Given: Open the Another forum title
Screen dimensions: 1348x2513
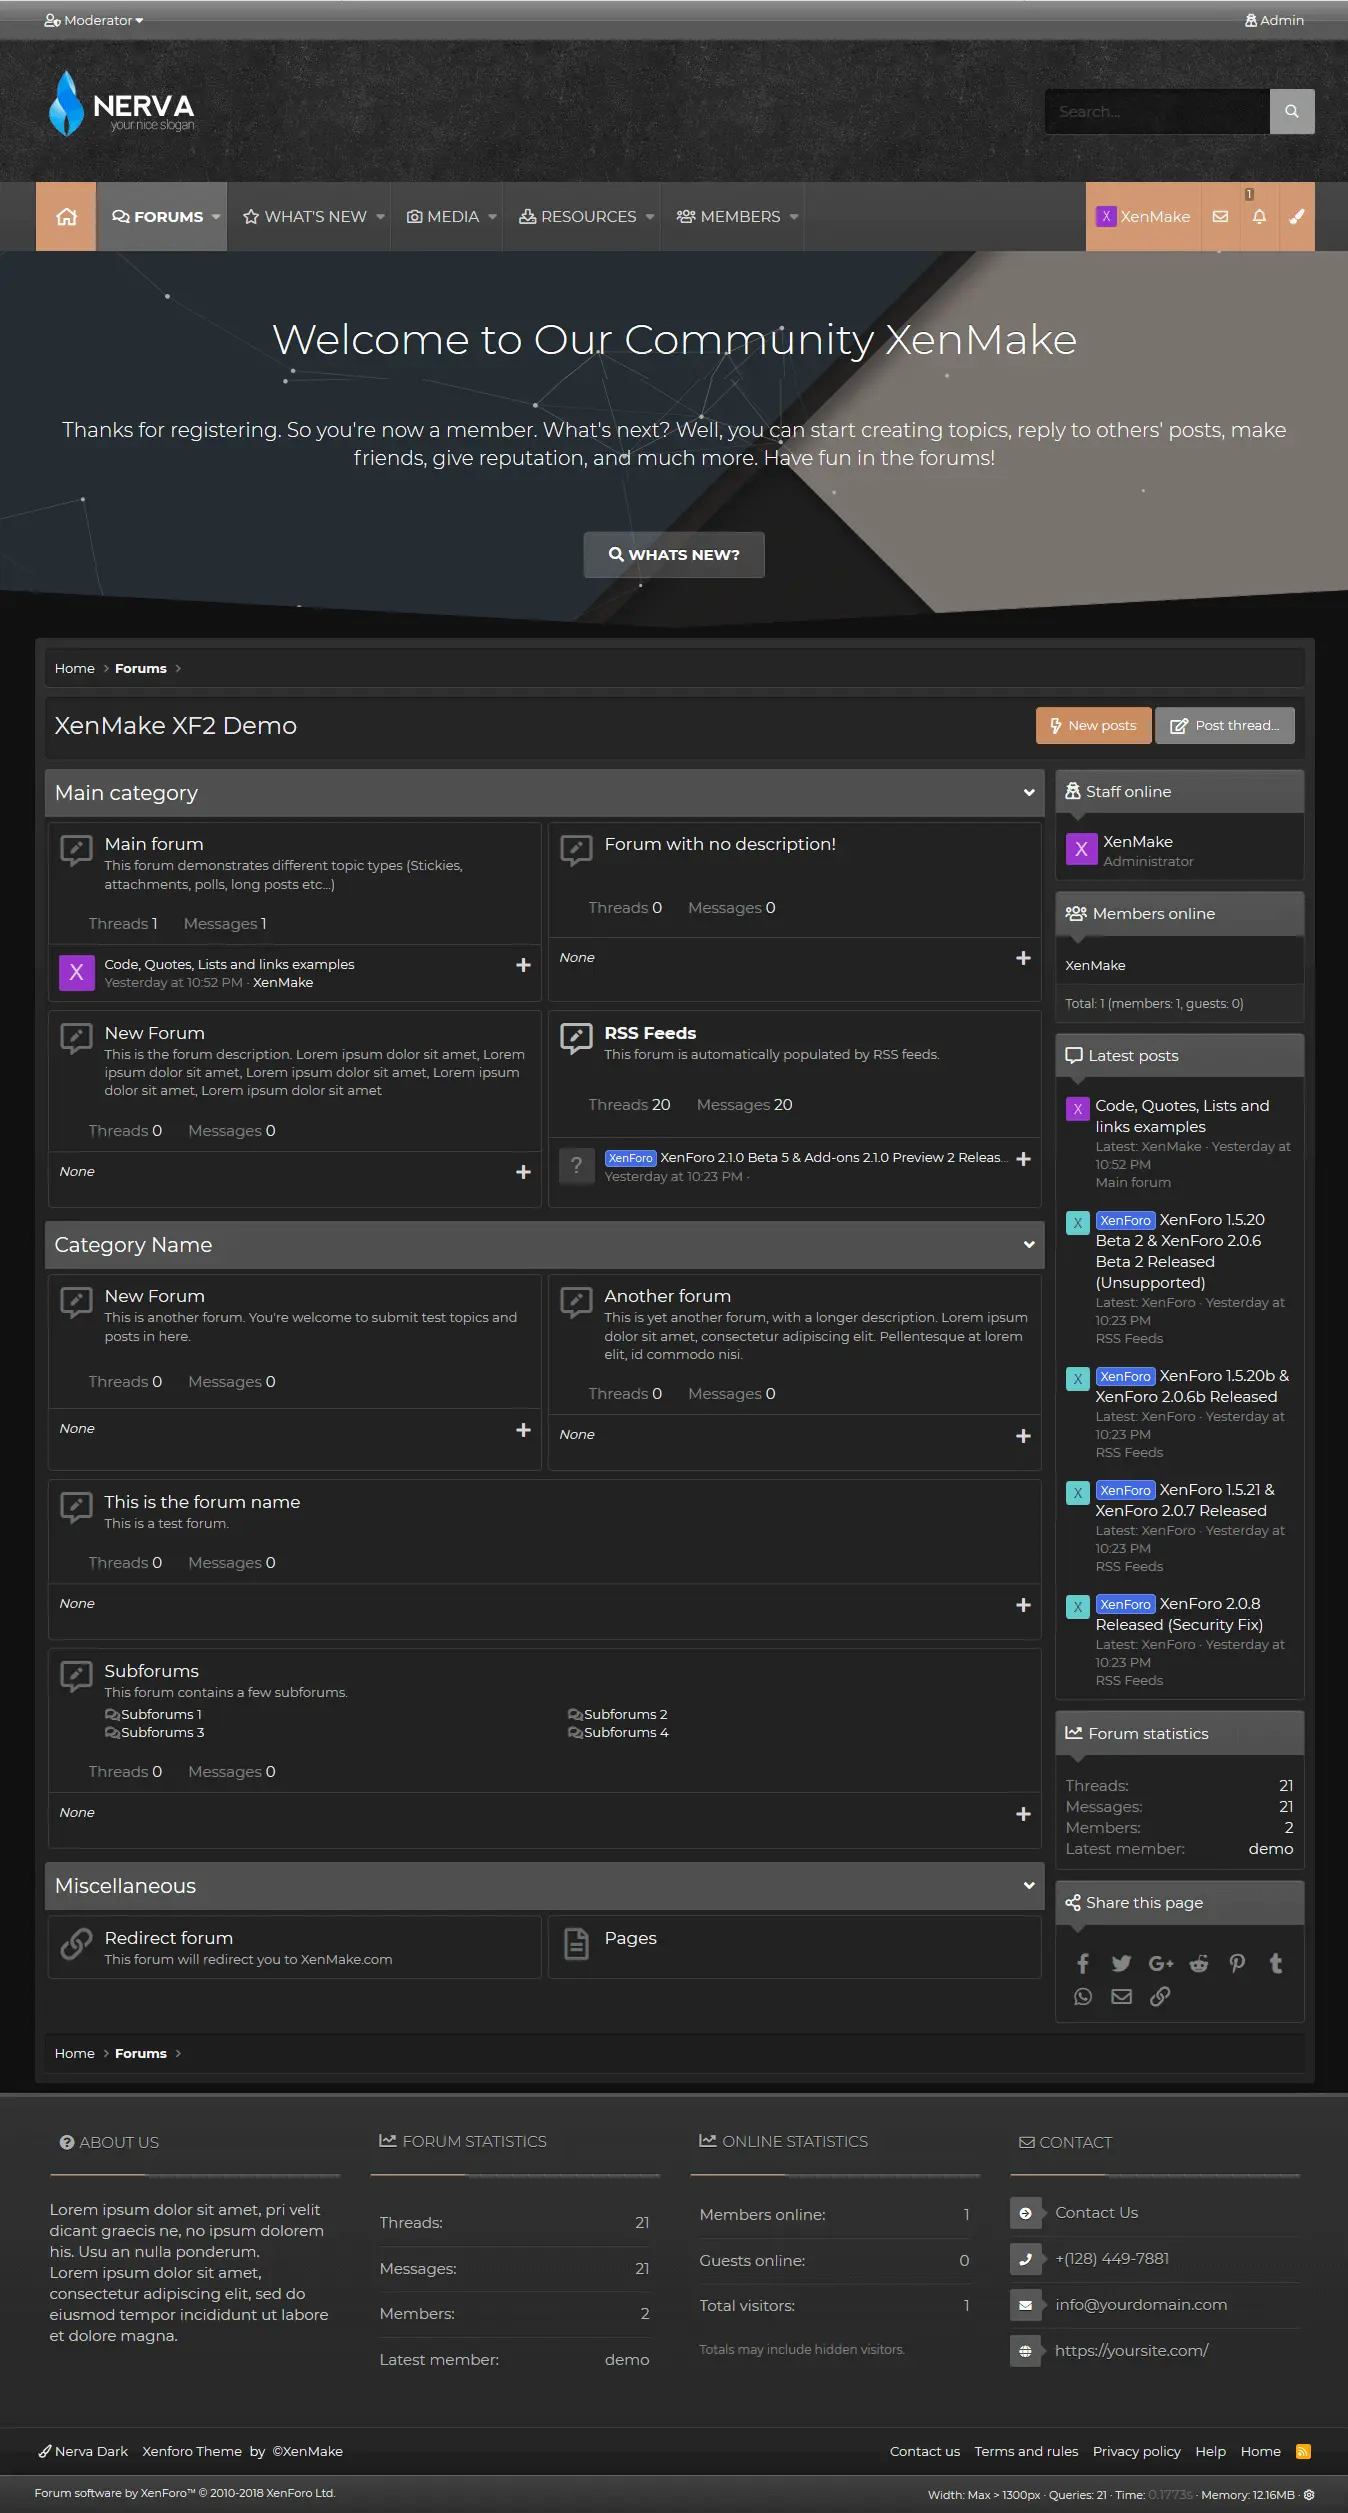Looking at the screenshot, I should 667,1296.
